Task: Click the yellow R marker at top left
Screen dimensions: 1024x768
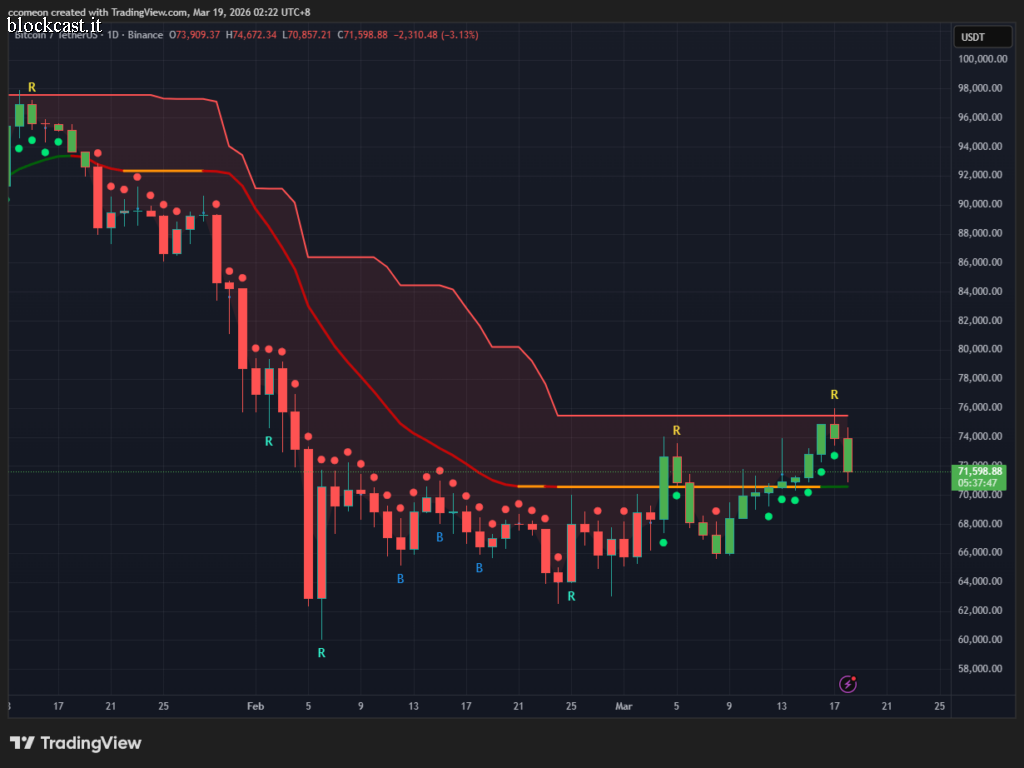Action: coord(31,87)
